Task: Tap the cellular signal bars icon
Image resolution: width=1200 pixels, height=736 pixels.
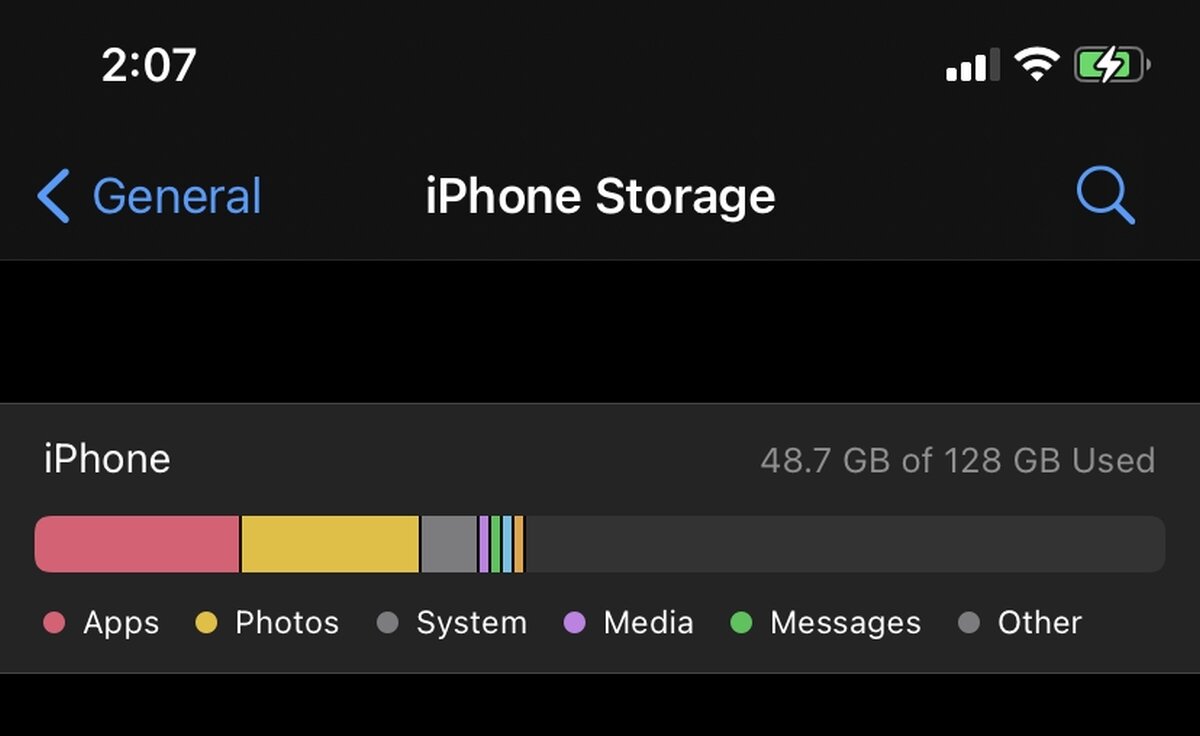Action: 972,67
